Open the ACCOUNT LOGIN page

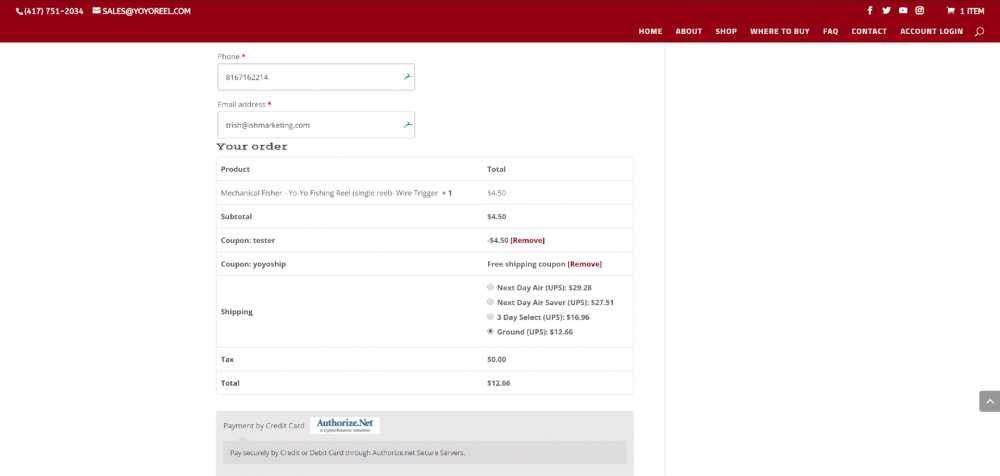[x=932, y=31]
